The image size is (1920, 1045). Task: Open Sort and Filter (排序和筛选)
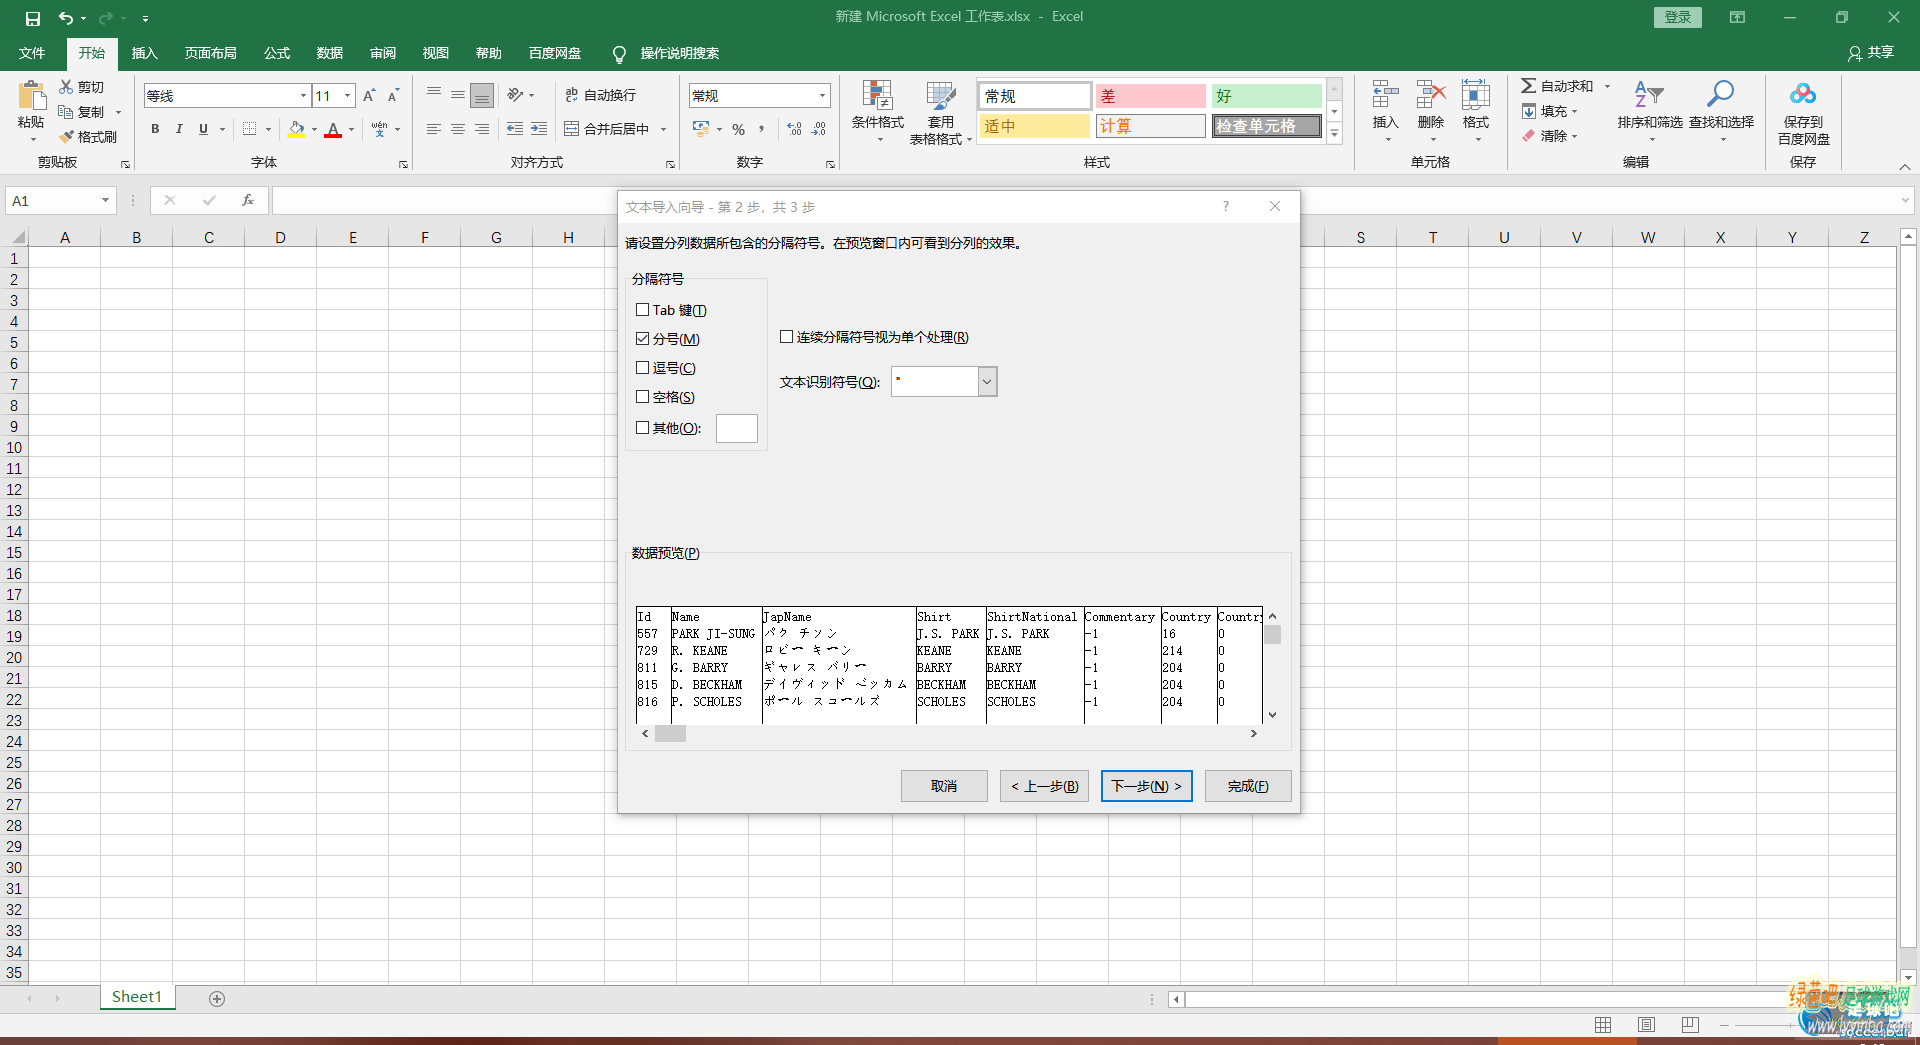[1650, 110]
